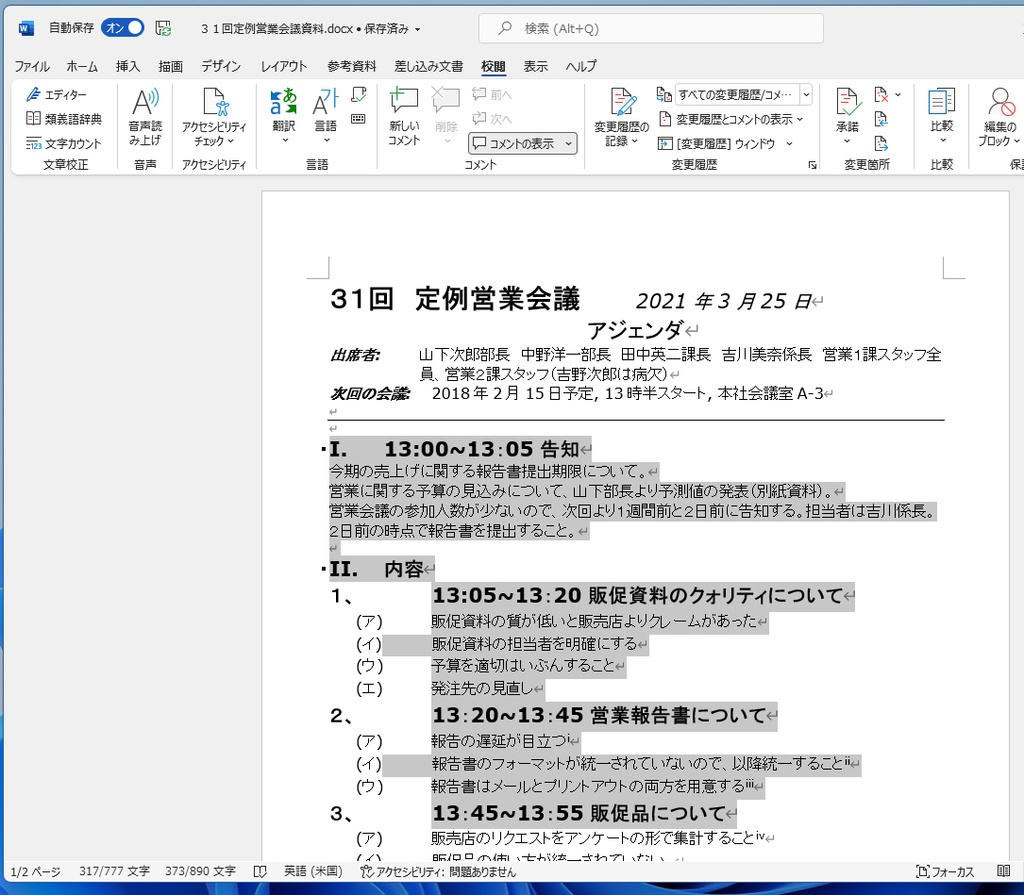Open the 変更履歴とコメントの表示 dropdown
Image resolution: width=1024 pixels, height=895 pixels.
tap(731, 119)
